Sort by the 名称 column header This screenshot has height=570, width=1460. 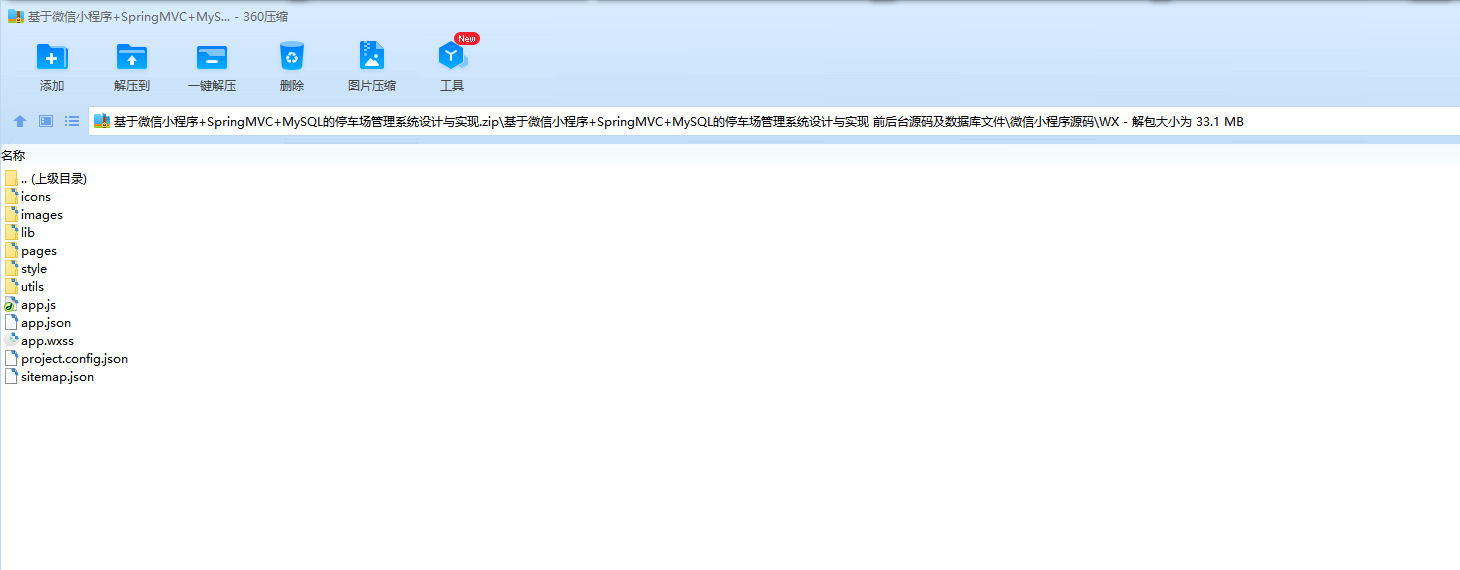(x=13, y=156)
